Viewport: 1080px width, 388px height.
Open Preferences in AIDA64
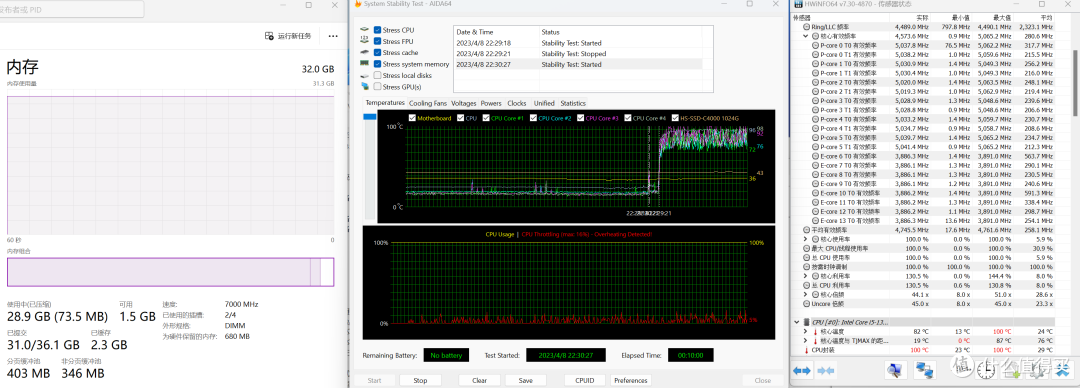[x=631, y=380]
